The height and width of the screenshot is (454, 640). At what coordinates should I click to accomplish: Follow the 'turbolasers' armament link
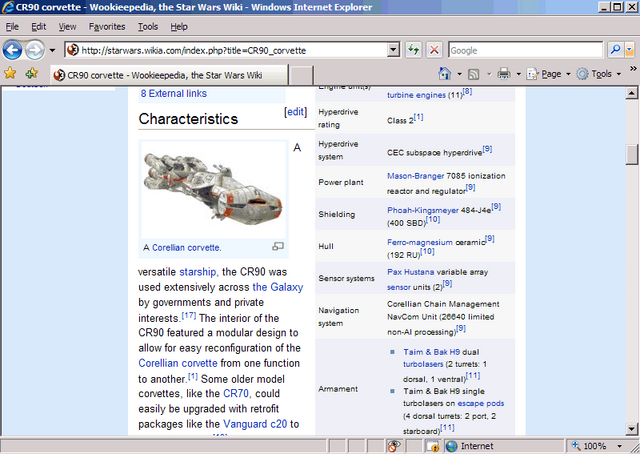point(423,364)
